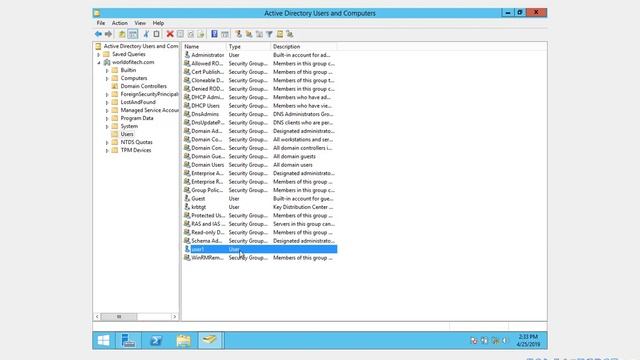The height and width of the screenshot is (360, 640).
Task: Toggle the Action Pane icon beside Help
Action: pos(225,34)
